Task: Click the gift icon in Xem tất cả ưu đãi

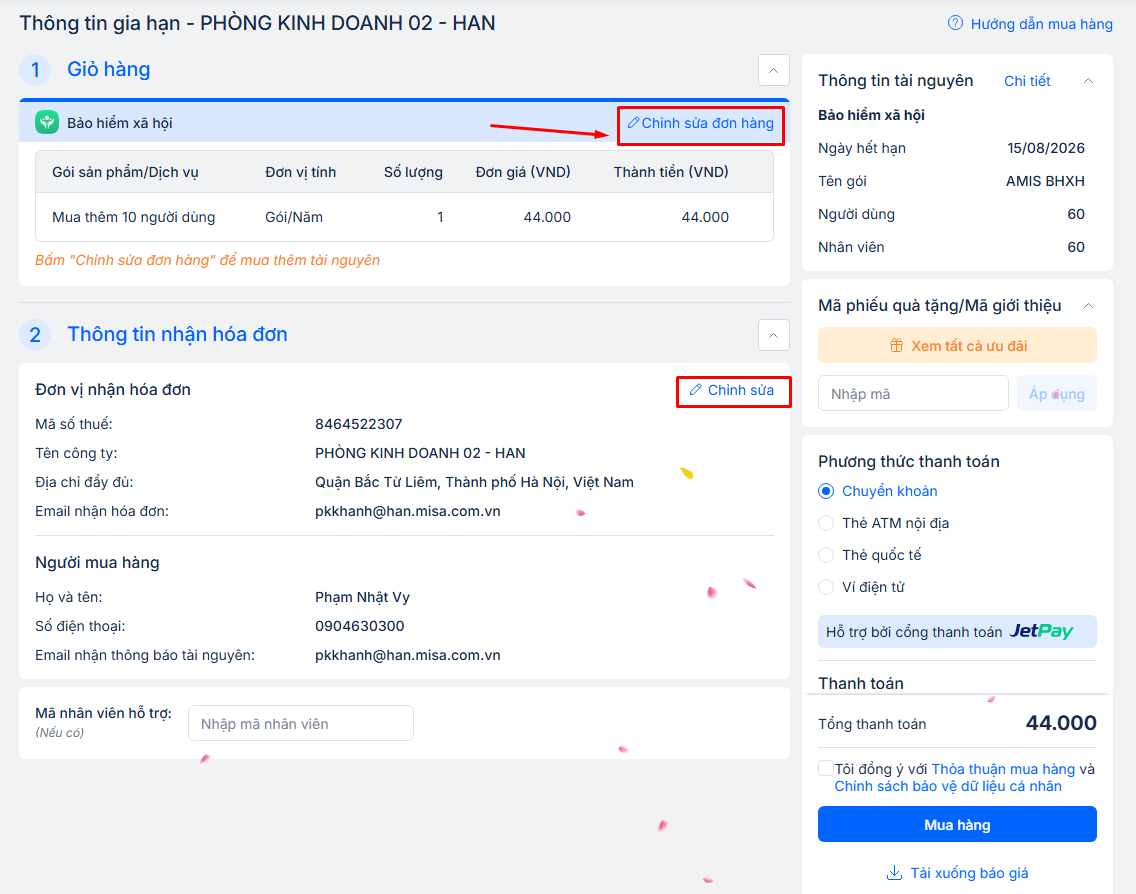Action: pos(896,346)
